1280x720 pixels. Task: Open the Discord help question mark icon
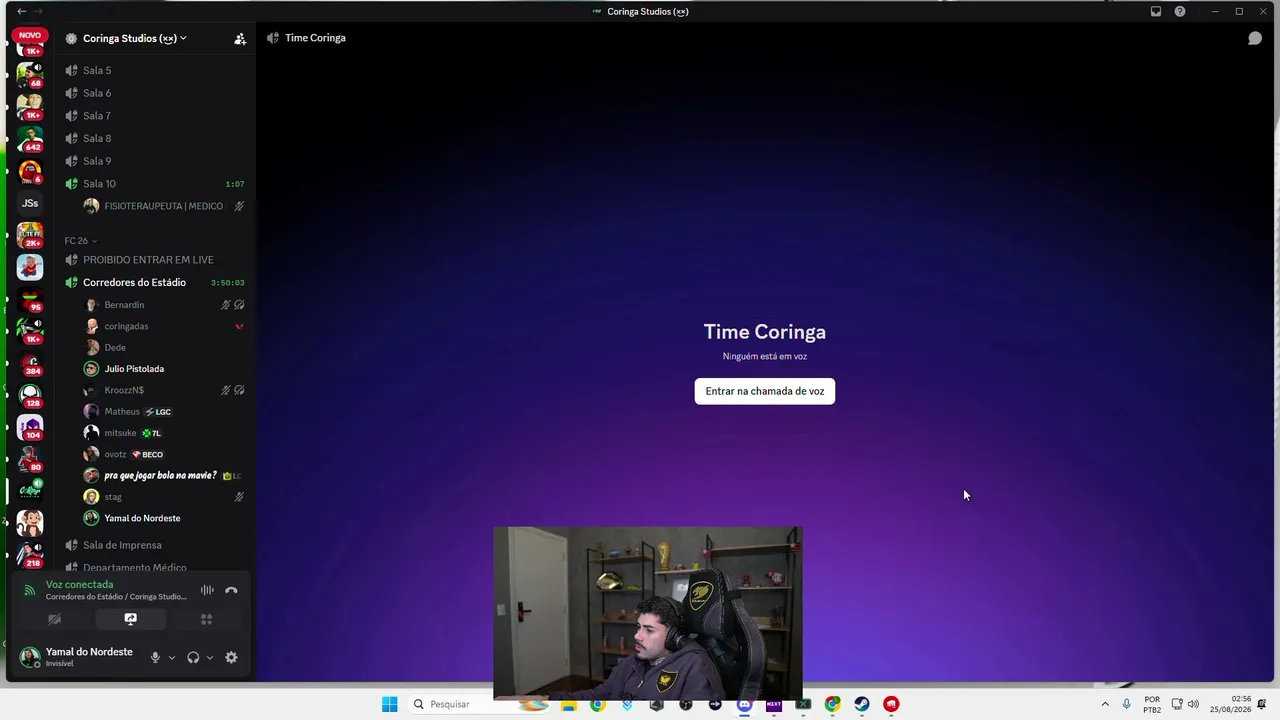pyautogui.click(x=1180, y=11)
